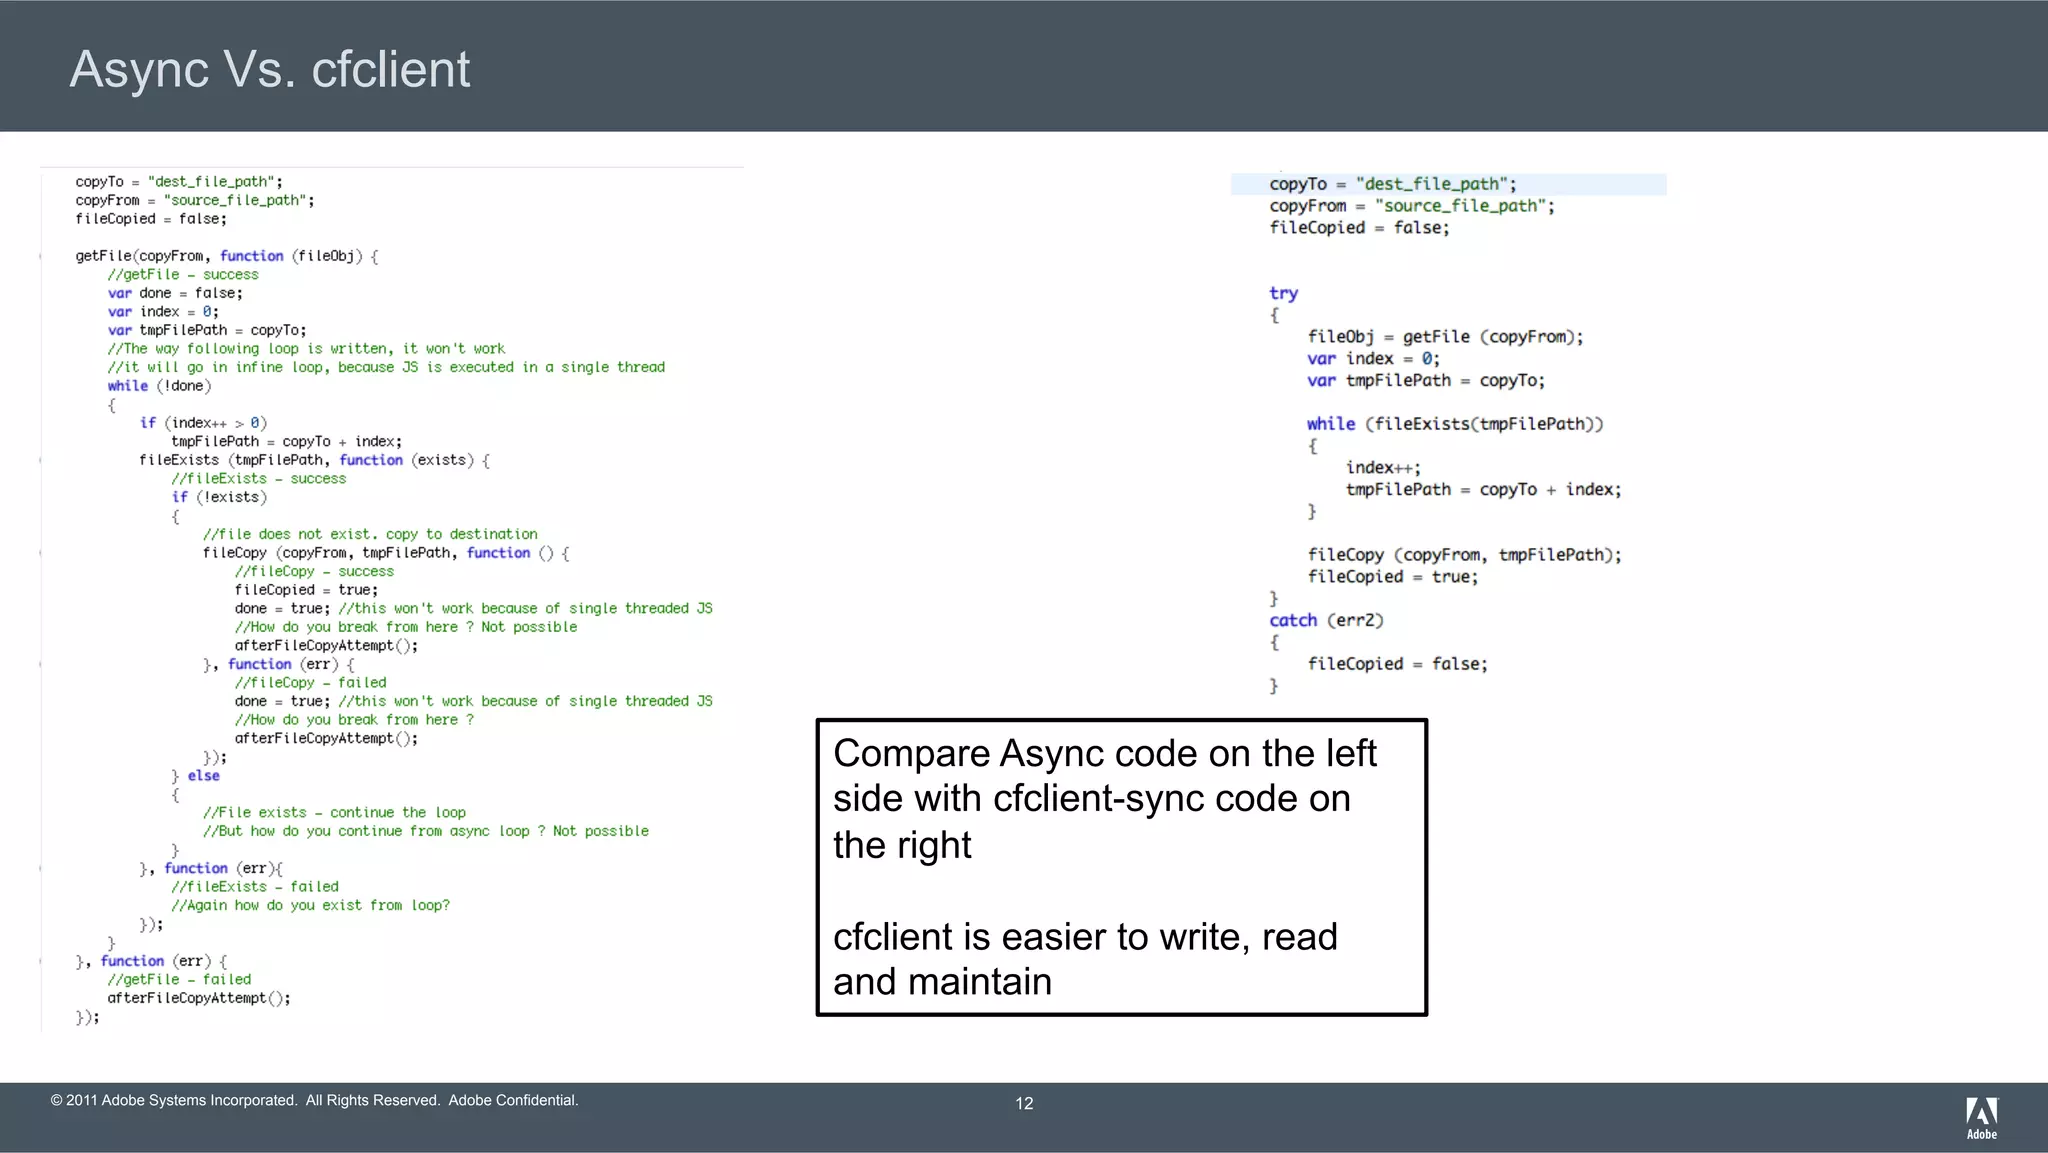Select the highlighted copyTo line in right code

(x=1392, y=184)
